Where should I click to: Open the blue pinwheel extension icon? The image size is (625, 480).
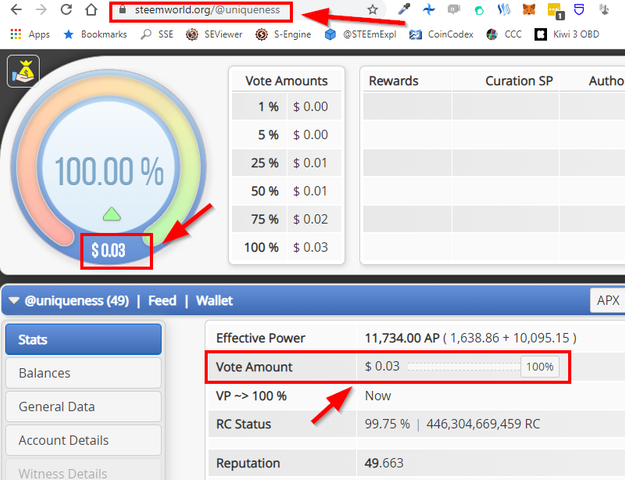429,9
